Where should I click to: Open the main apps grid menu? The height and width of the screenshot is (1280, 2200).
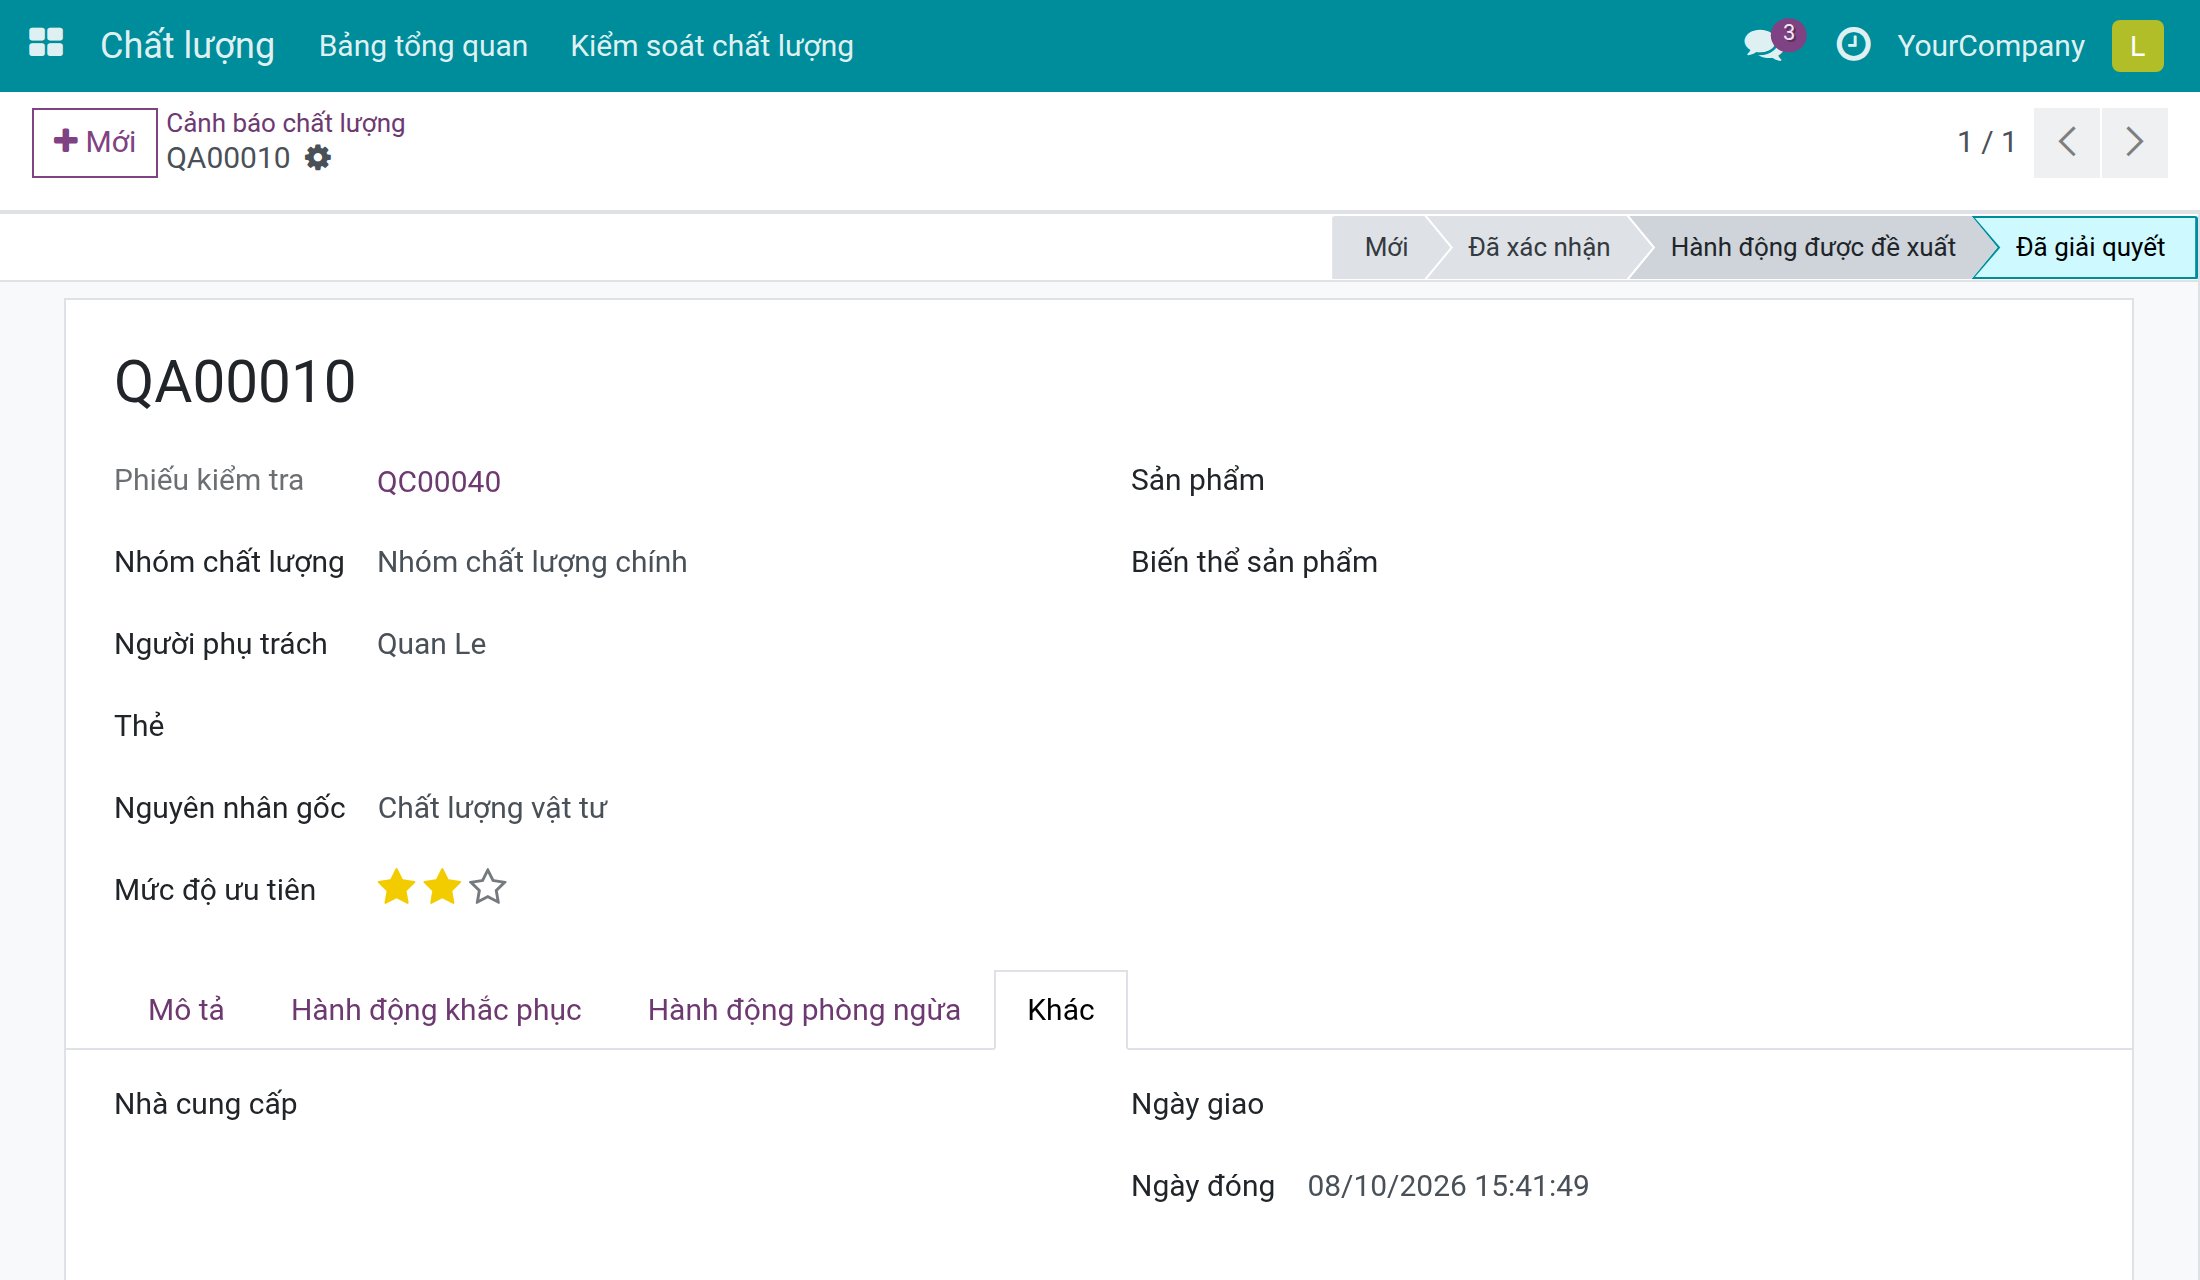pyautogui.click(x=46, y=45)
